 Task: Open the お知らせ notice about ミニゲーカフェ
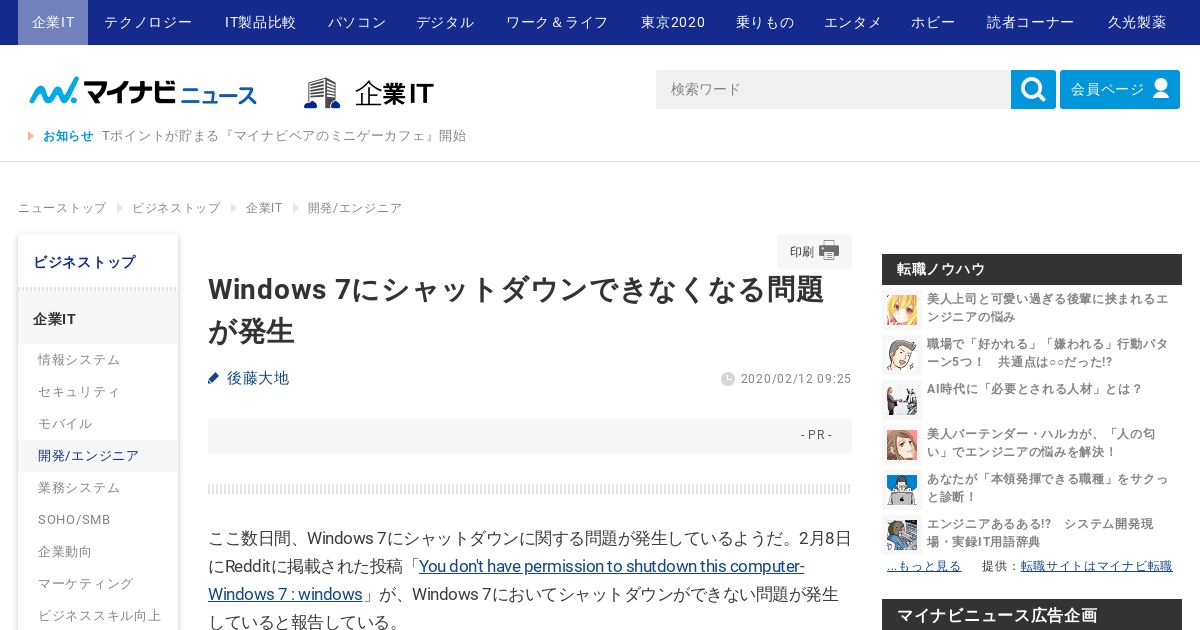point(284,136)
